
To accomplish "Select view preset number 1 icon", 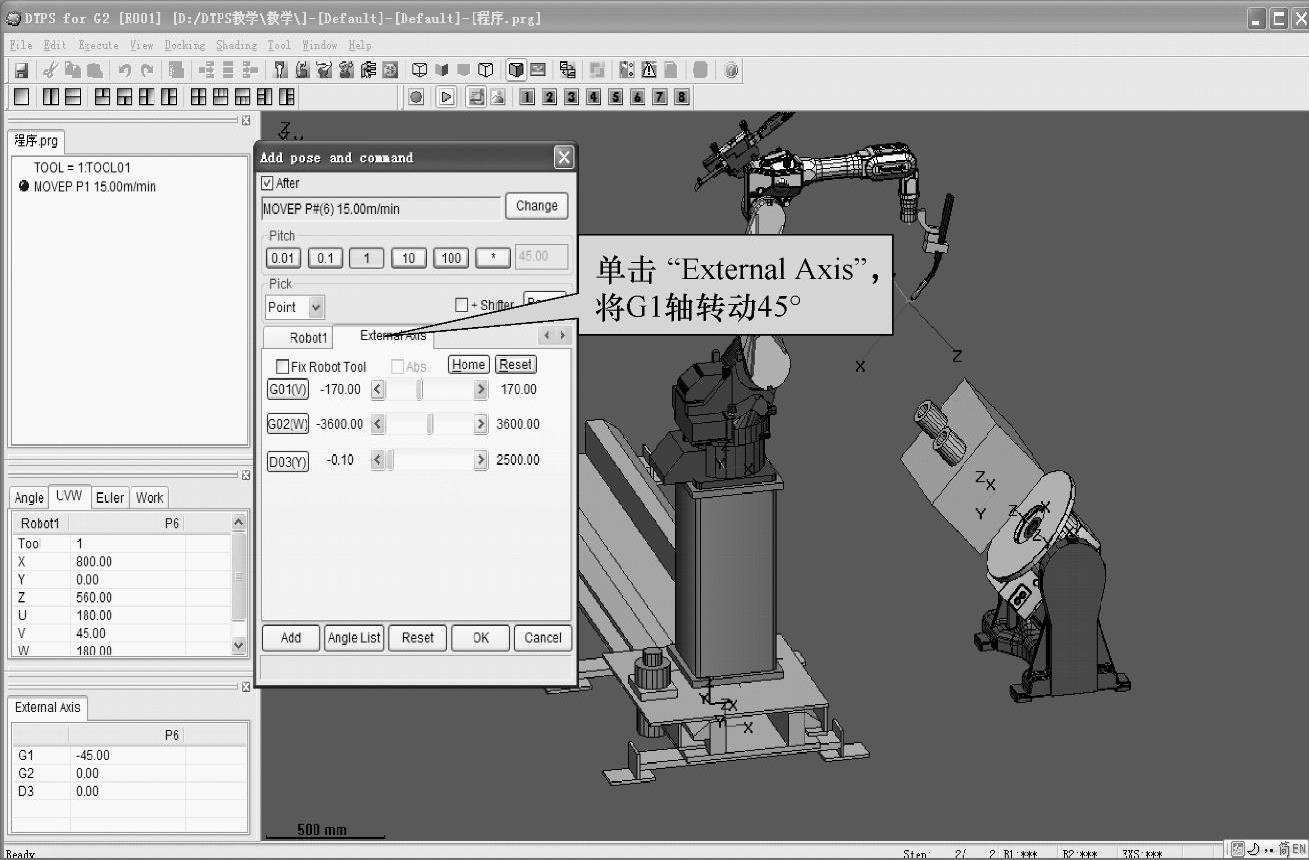I will click(x=527, y=97).
